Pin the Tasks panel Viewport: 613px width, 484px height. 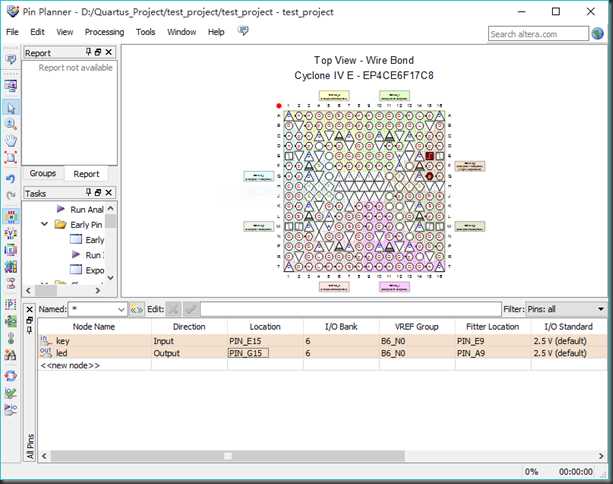point(88,192)
